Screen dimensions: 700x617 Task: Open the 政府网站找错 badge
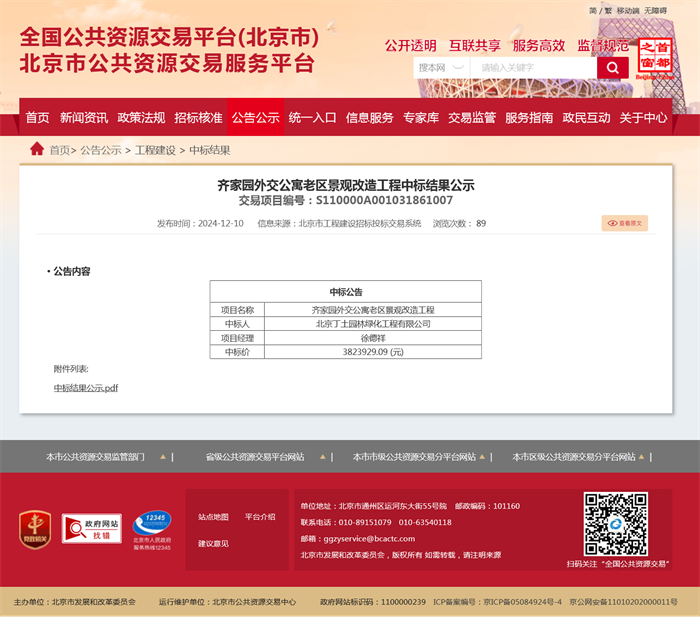point(92,528)
